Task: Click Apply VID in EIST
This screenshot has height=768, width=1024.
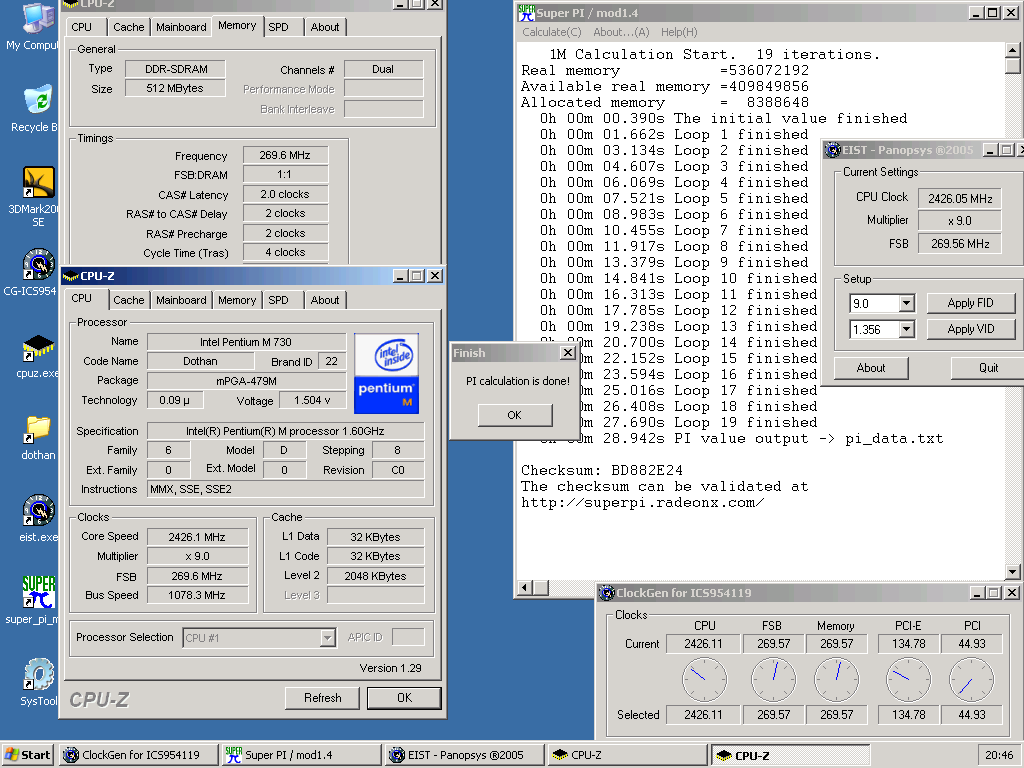Action: (970, 329)
